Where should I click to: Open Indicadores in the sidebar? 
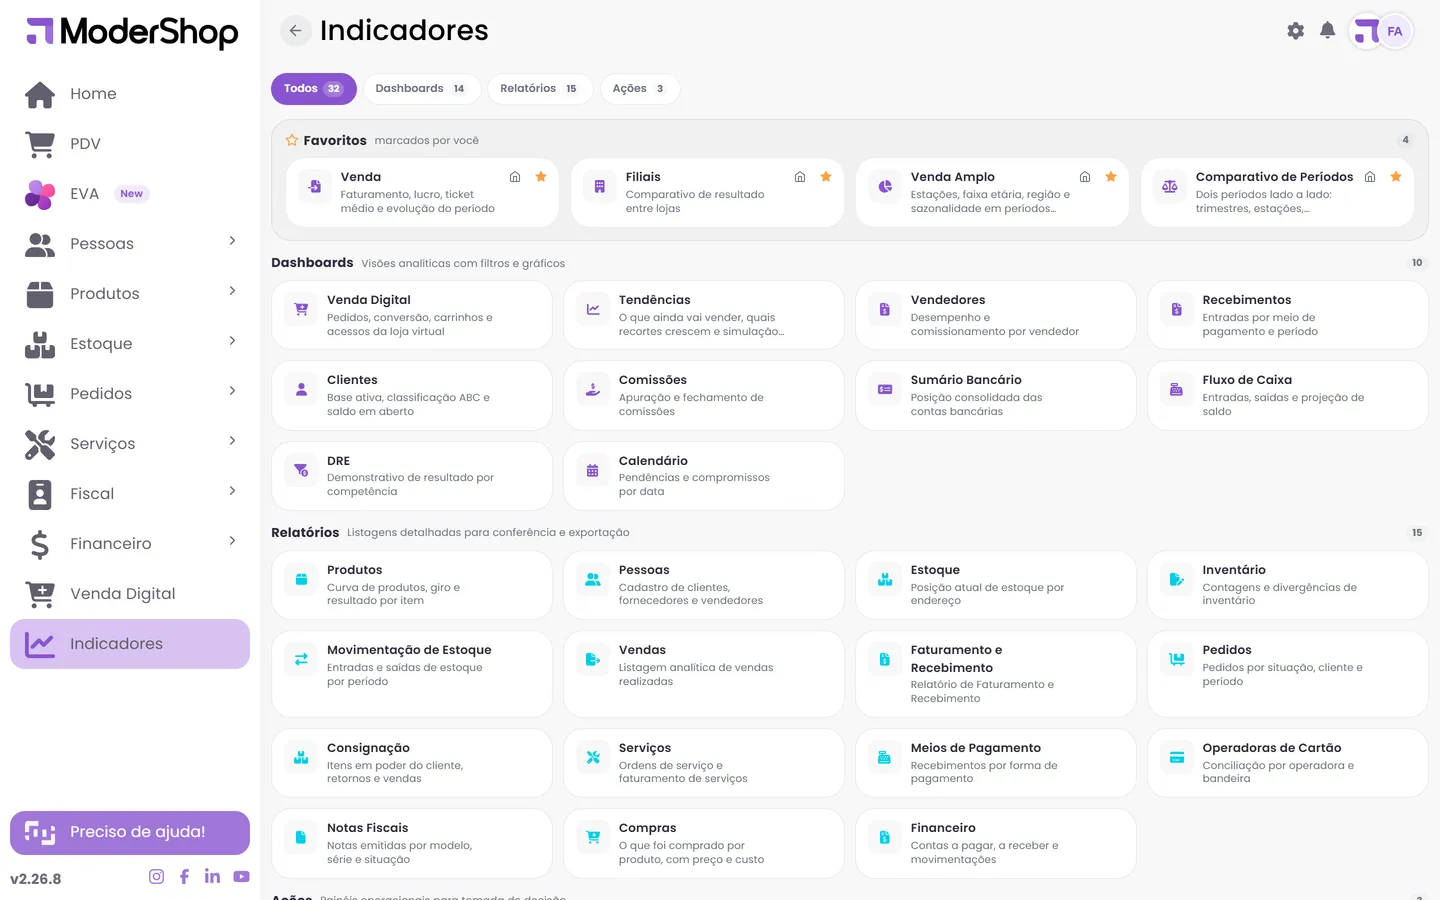click(130, 644)
